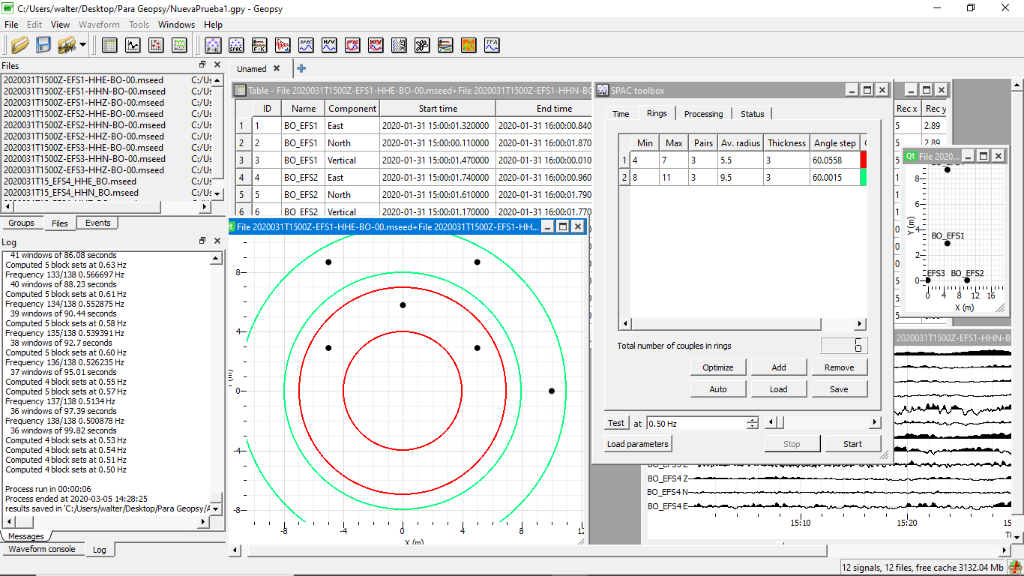Click the Save floppy disk icon
The height and width of the screenshot is (576, 1024).
[x=43, y=45]
